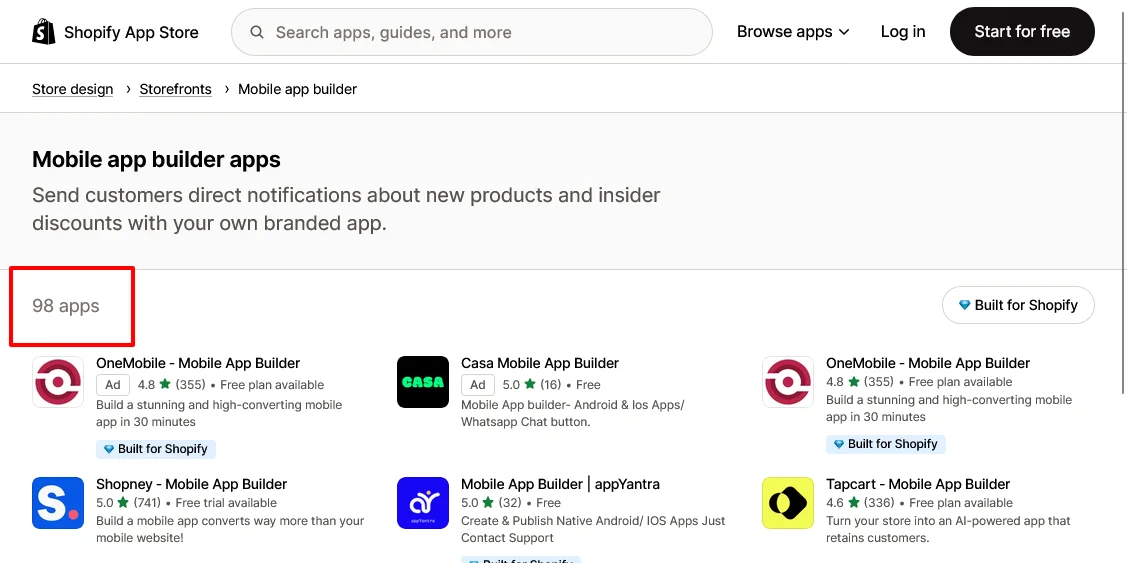The height and width of the screenshot is (563, 1127).
Task: Open the Shopney app icon
Action: (x=58, y=503)
